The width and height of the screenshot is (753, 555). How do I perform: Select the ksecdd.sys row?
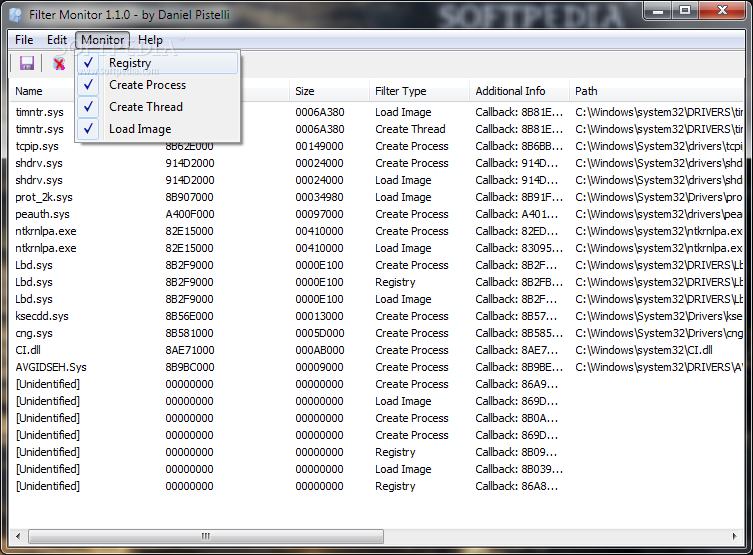coord(376,316)
